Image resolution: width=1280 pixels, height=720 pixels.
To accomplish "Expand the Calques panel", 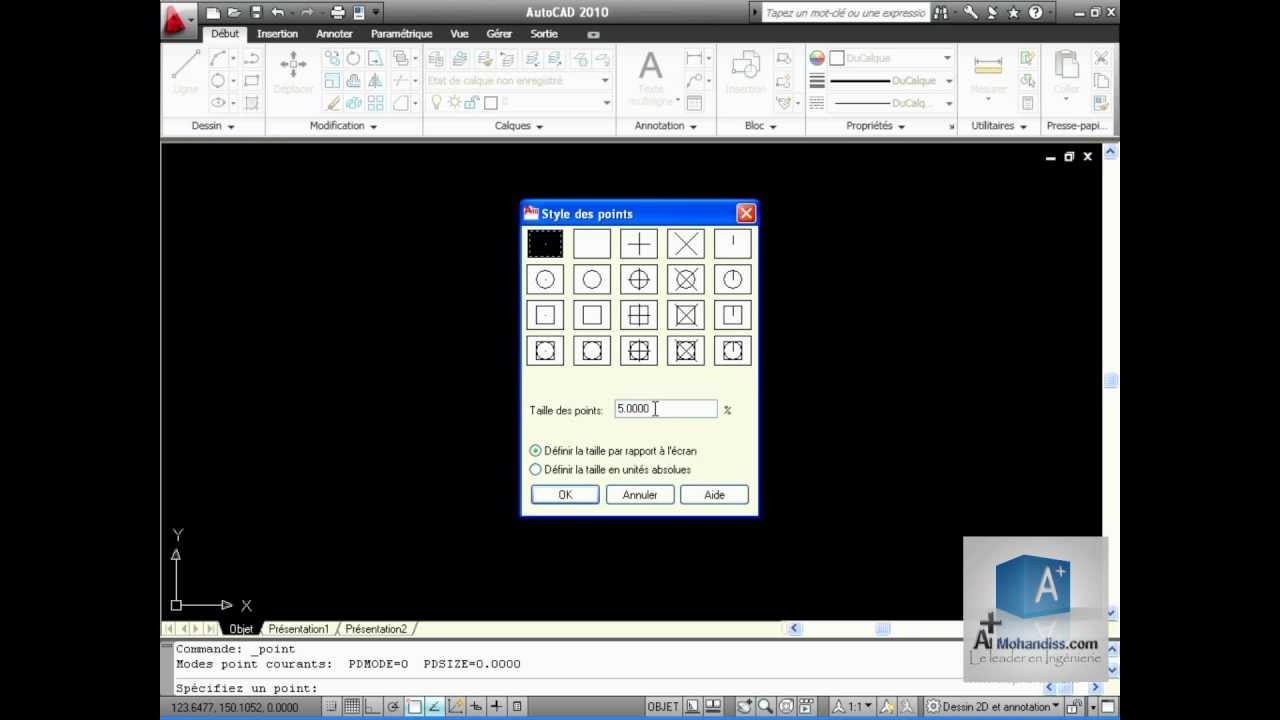I will click(x=519, y=126).
